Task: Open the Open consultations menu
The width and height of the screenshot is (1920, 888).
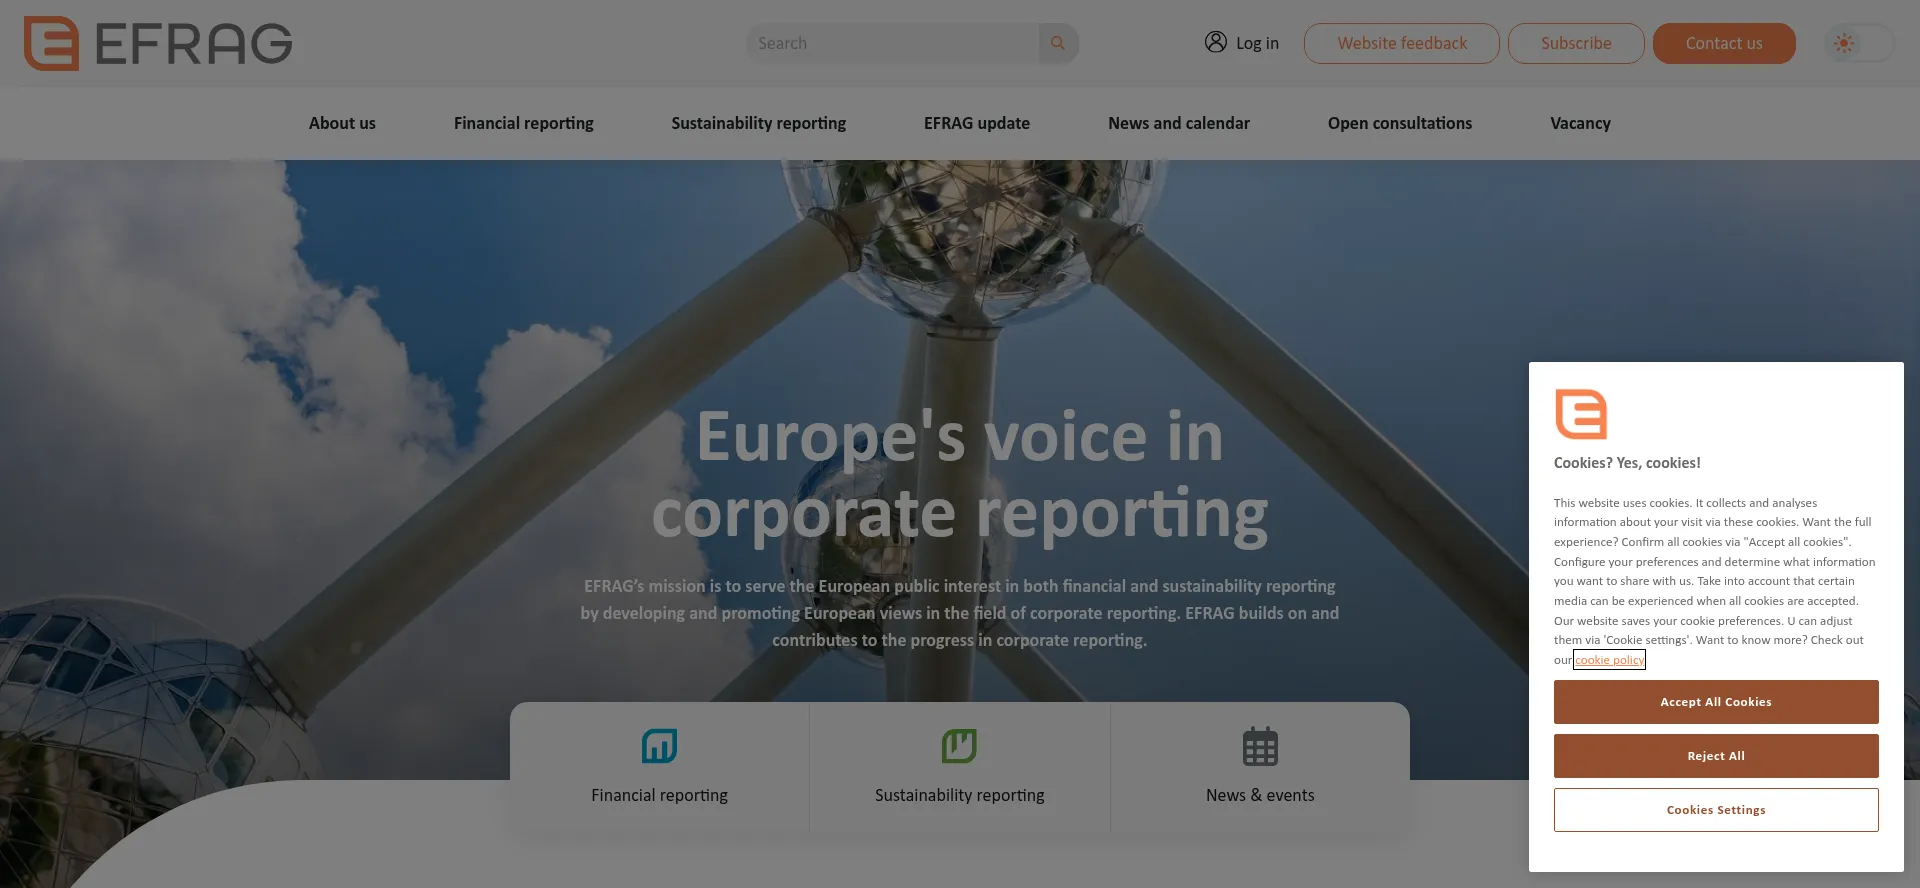Action: (x=1400, y=123)
